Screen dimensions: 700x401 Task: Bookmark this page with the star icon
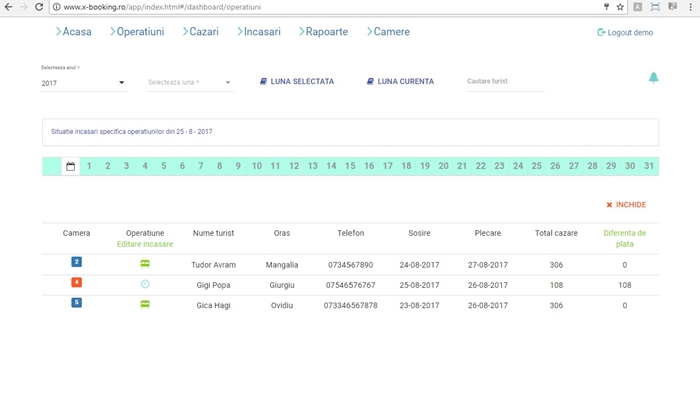620,7
